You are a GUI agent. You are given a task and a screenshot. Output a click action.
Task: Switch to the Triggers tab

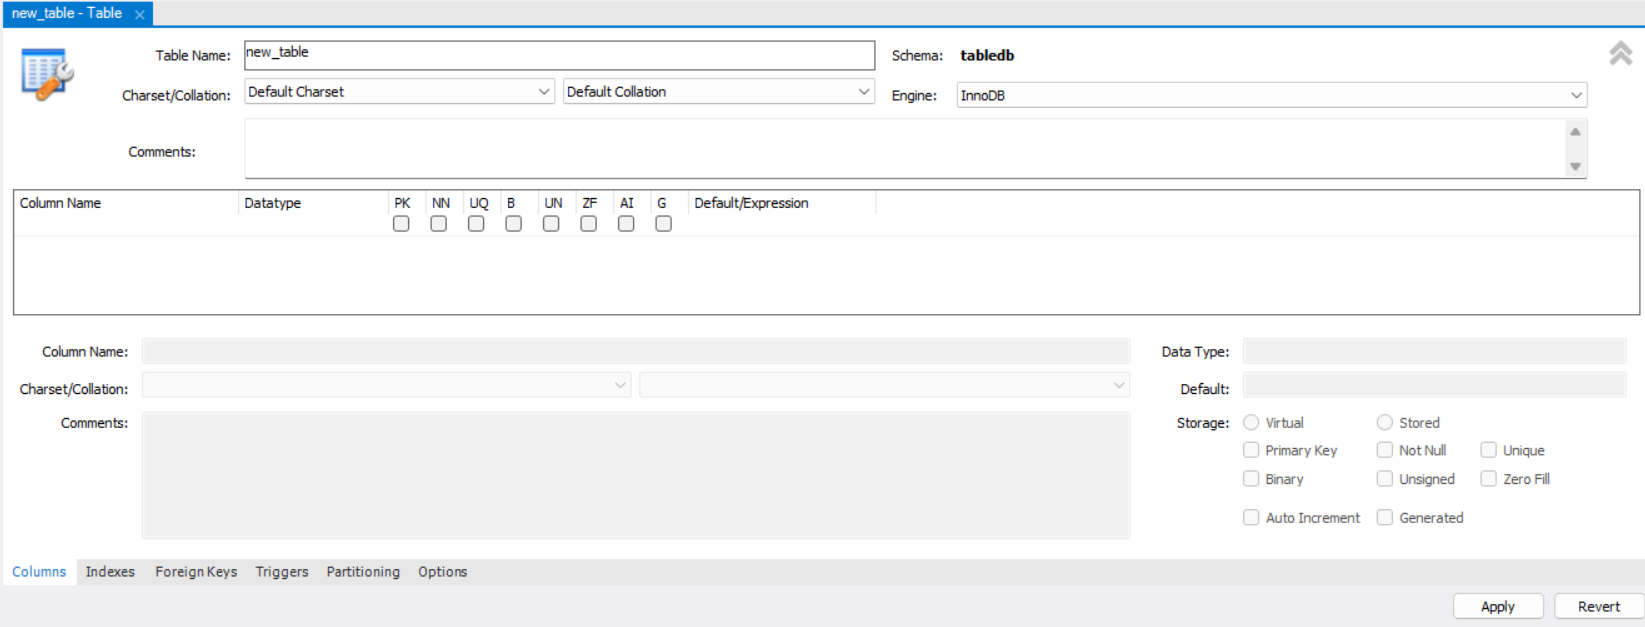pyautogui.click(x=282, y=572)
